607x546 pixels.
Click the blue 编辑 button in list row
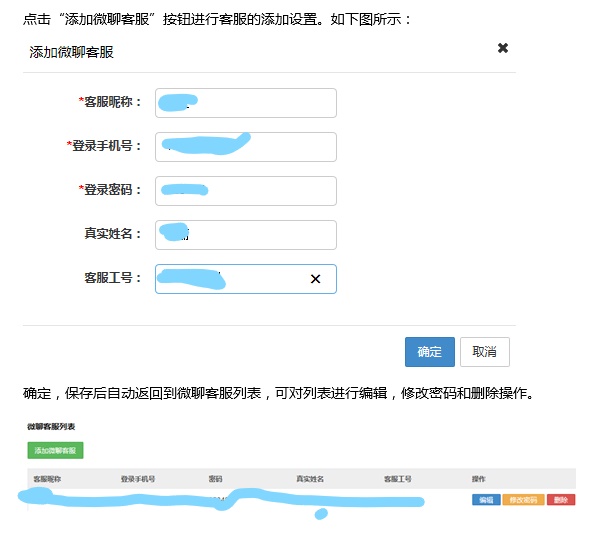click(x=486, y=500)
